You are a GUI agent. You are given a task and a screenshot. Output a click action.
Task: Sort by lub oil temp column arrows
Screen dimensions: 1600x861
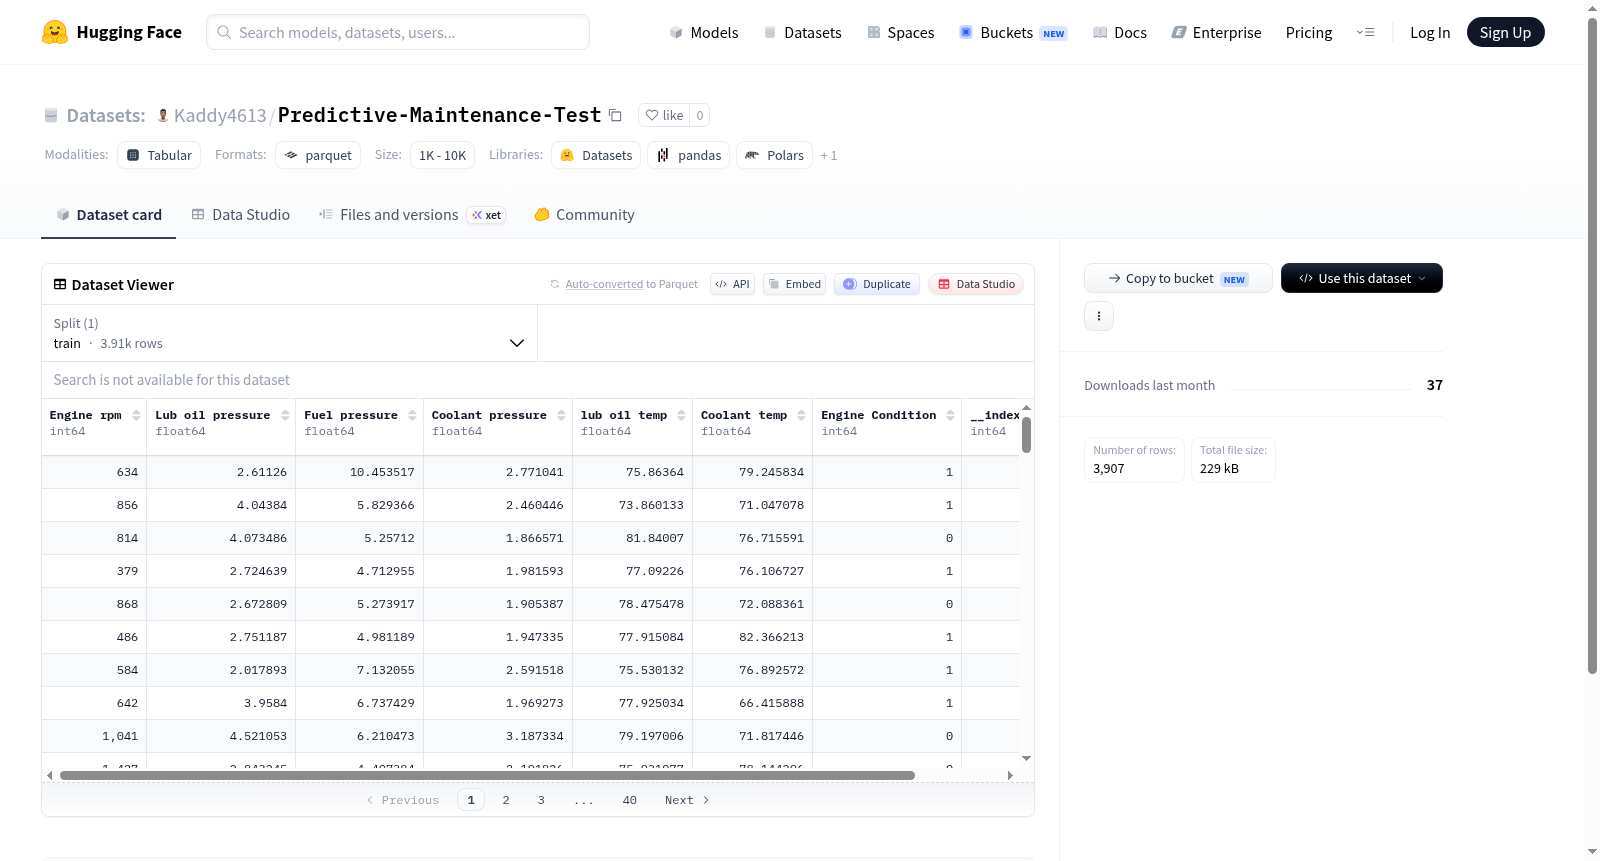click(x=681, y=415)
